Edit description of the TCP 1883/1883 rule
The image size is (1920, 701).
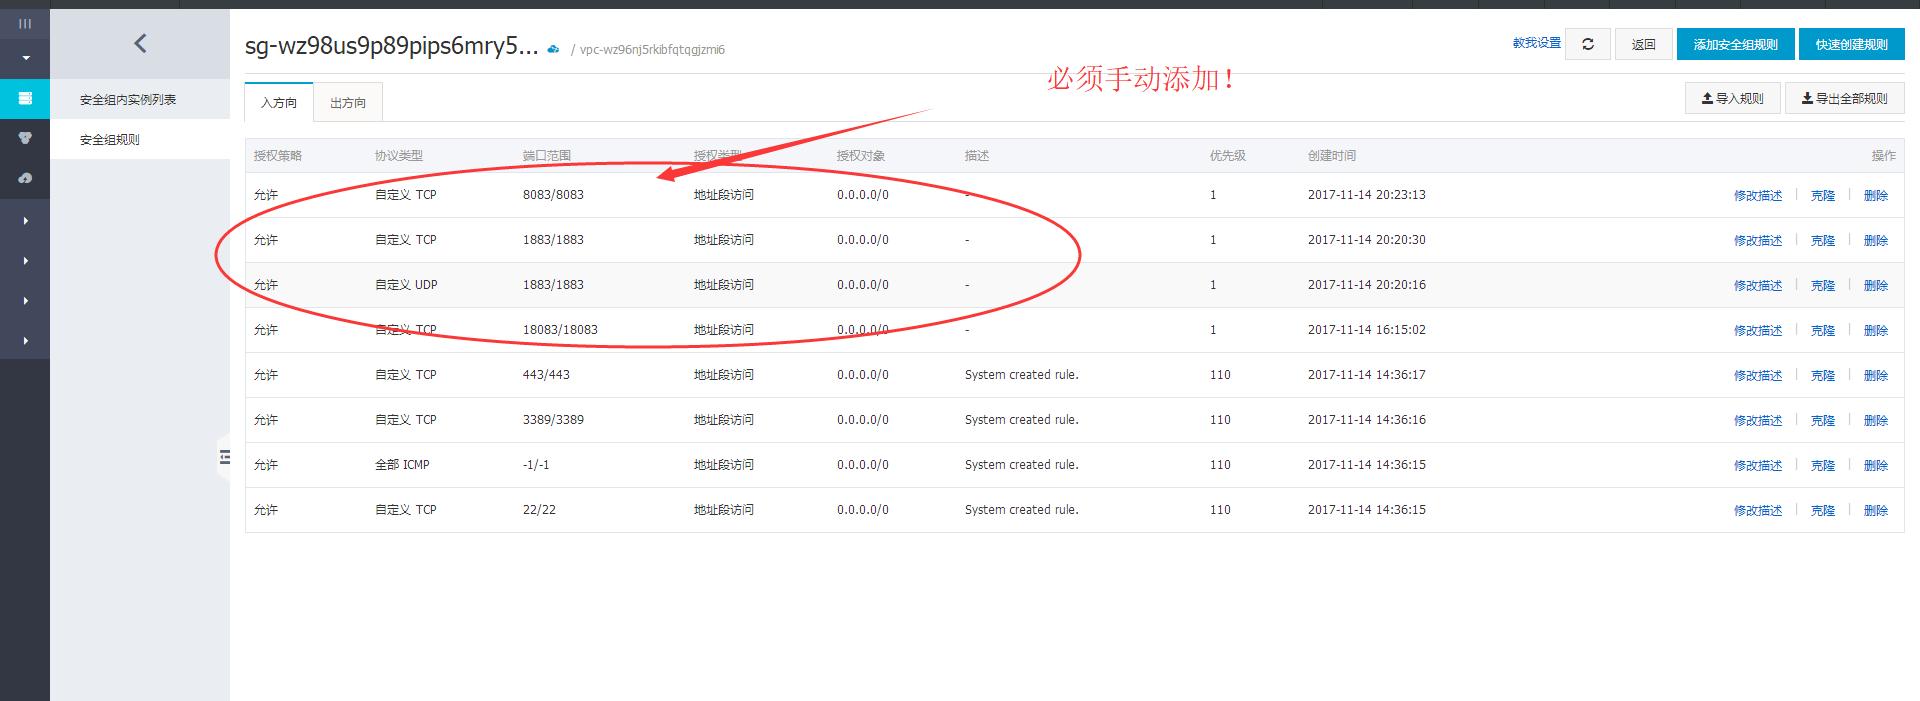pos(1758,241)
